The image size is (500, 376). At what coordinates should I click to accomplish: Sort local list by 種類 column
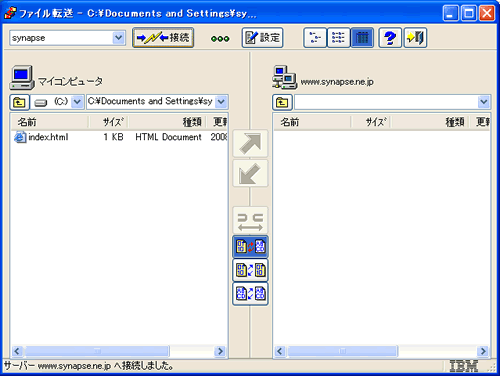(167, 122)
